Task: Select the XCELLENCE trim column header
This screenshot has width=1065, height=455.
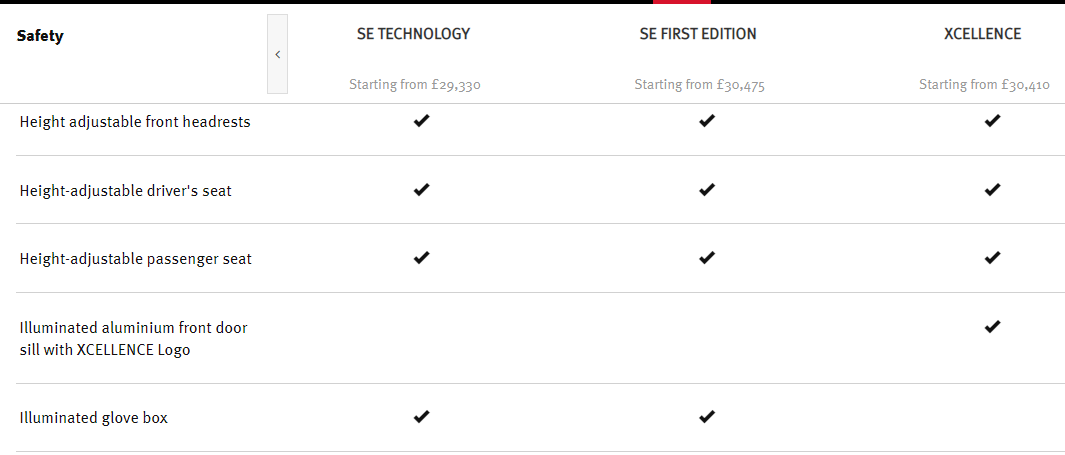Action: 982,34
